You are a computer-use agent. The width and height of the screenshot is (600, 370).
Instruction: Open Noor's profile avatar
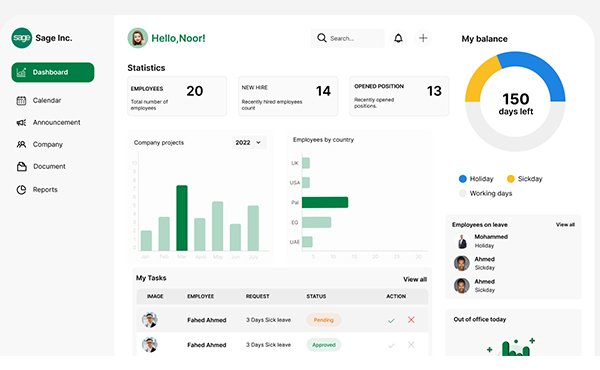click(138, 38)
